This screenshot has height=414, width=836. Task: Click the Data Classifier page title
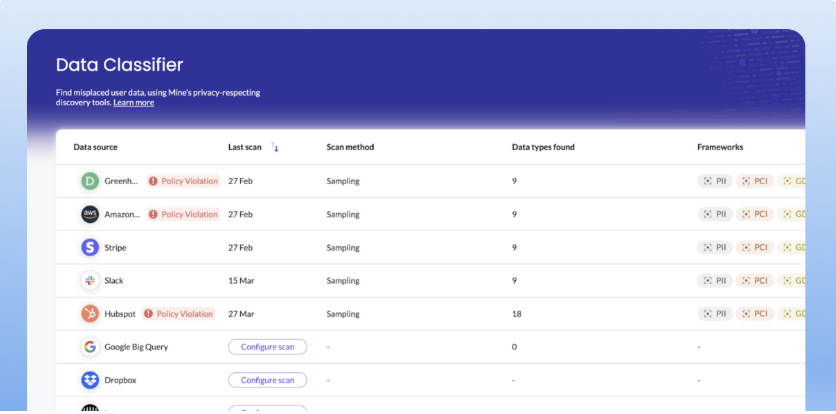(119, 65)
